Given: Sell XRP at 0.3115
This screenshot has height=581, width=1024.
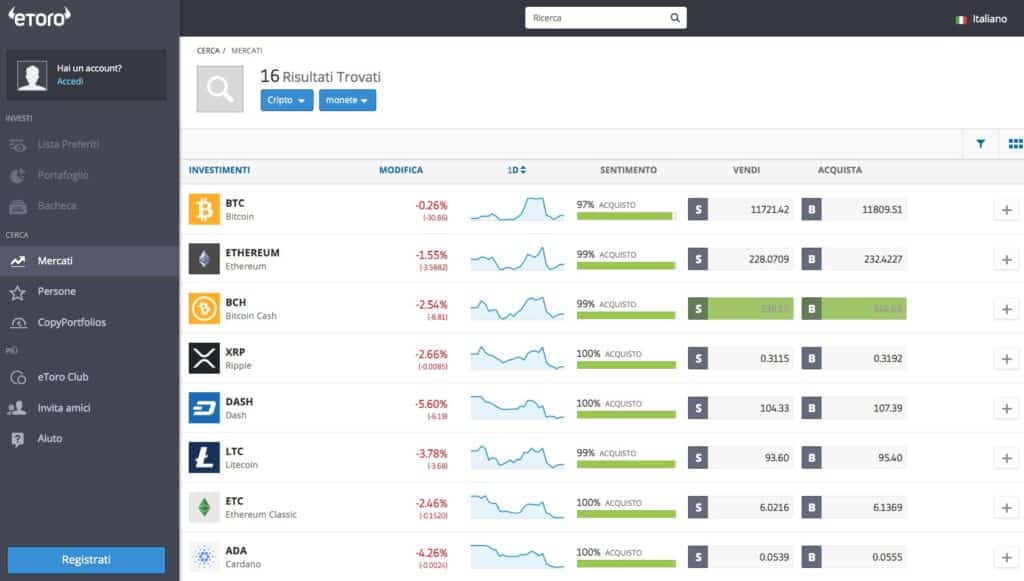Looking at the screenshot, I should click(x=741, y=358).
